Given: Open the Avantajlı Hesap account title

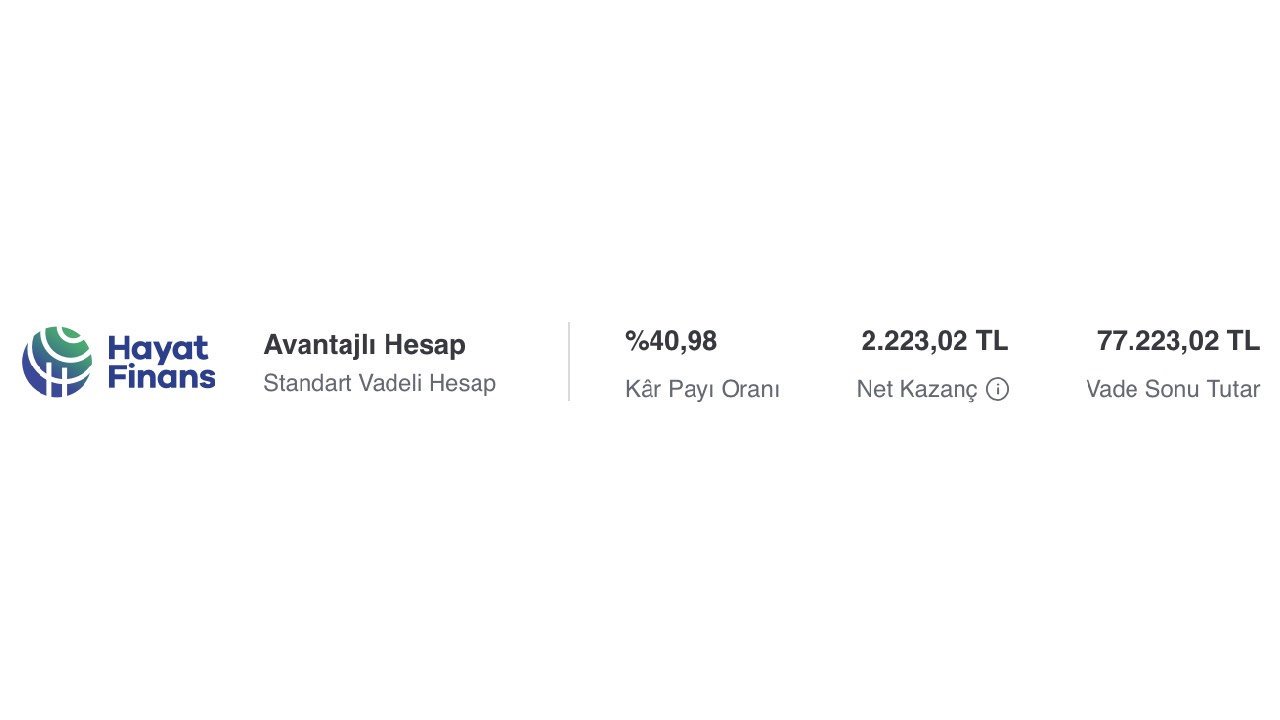Looking at the screenshot, I should click(364, 345).
